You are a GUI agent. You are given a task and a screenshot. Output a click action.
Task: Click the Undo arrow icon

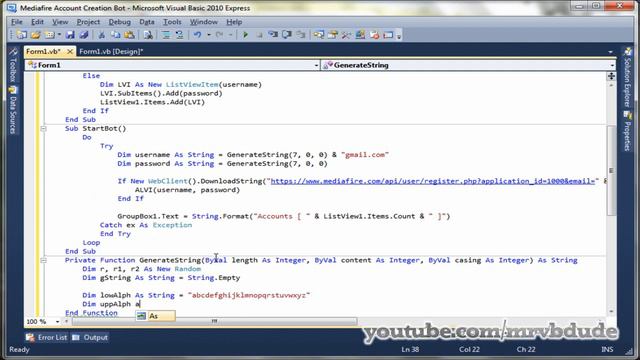click(x=198, y=35)
